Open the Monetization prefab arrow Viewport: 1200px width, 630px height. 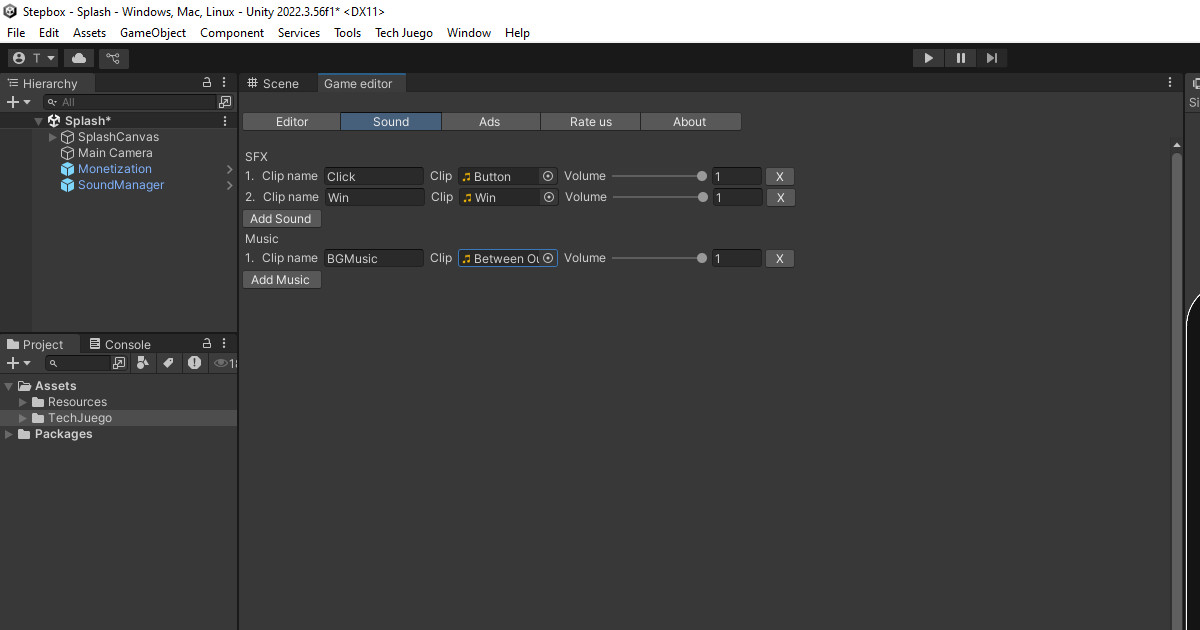(x=229, y=169)
